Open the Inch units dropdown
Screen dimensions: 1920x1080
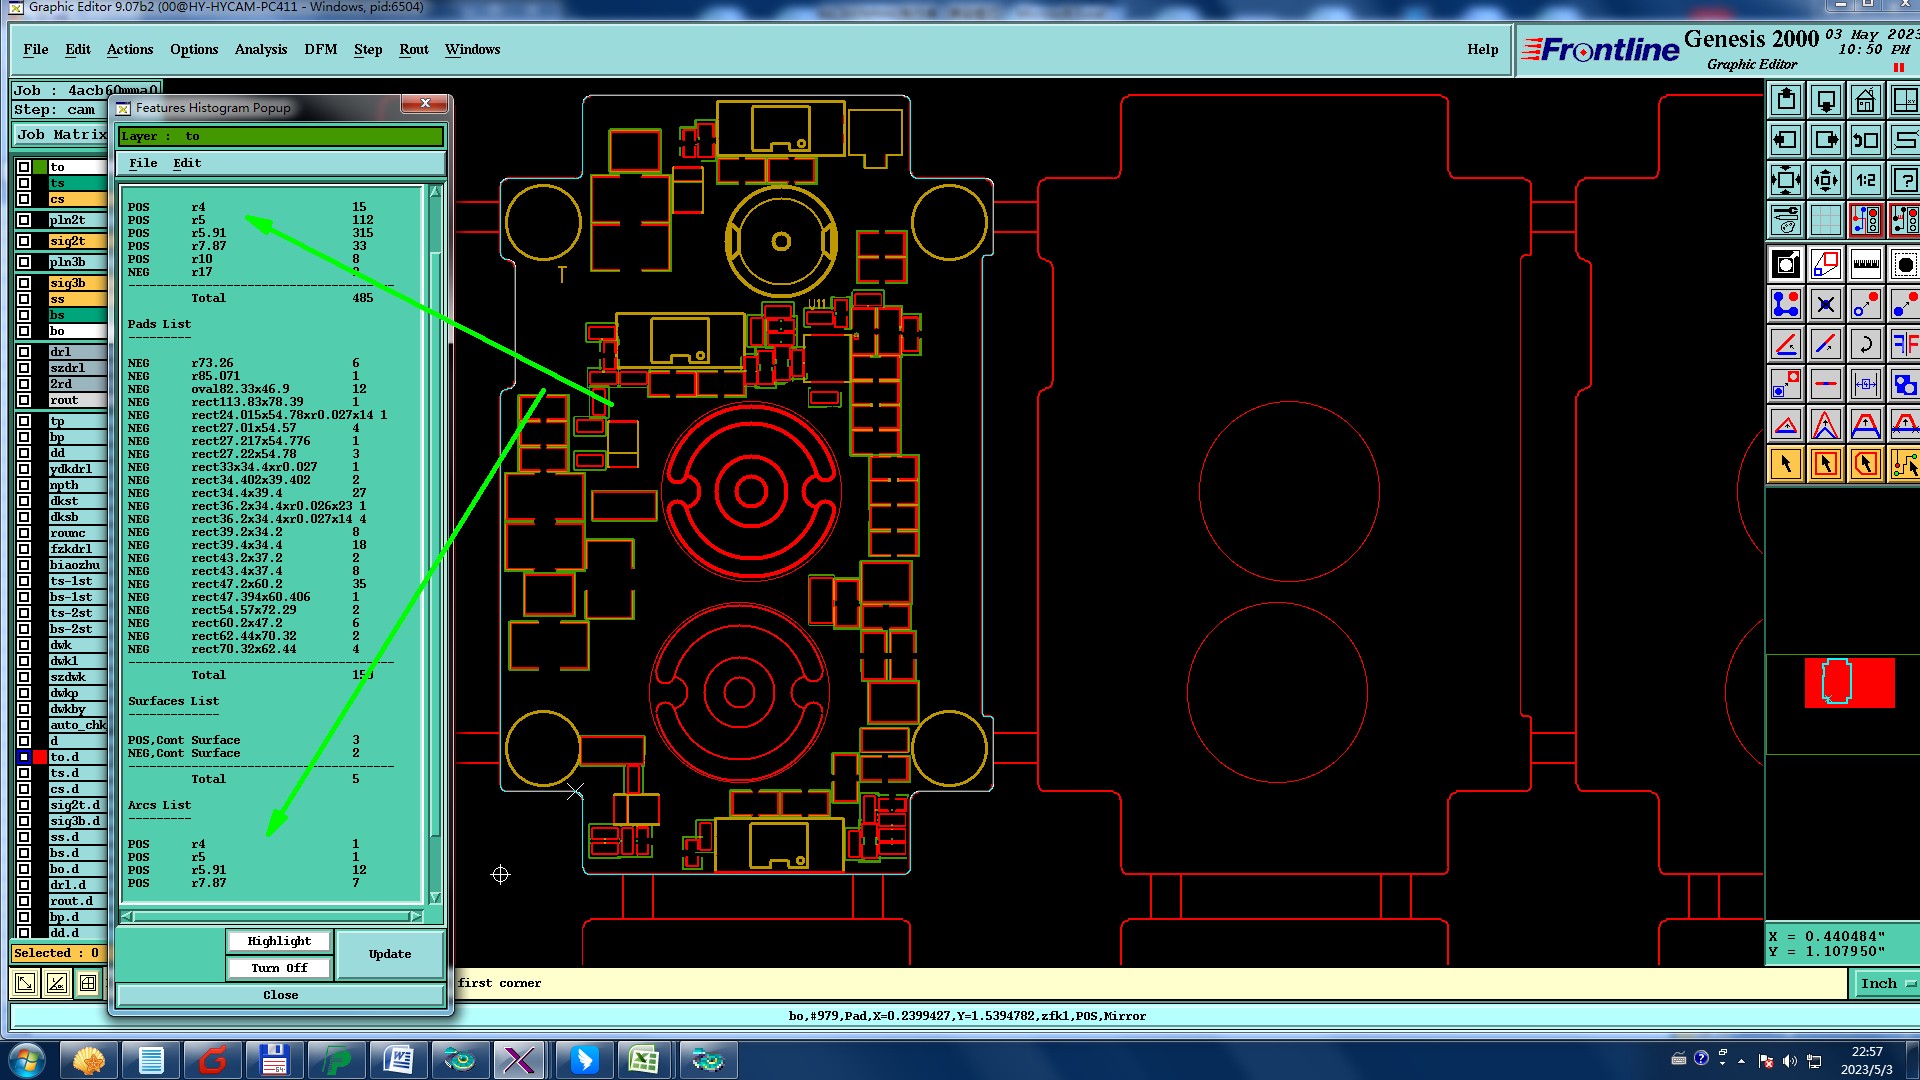[1885, 983]
